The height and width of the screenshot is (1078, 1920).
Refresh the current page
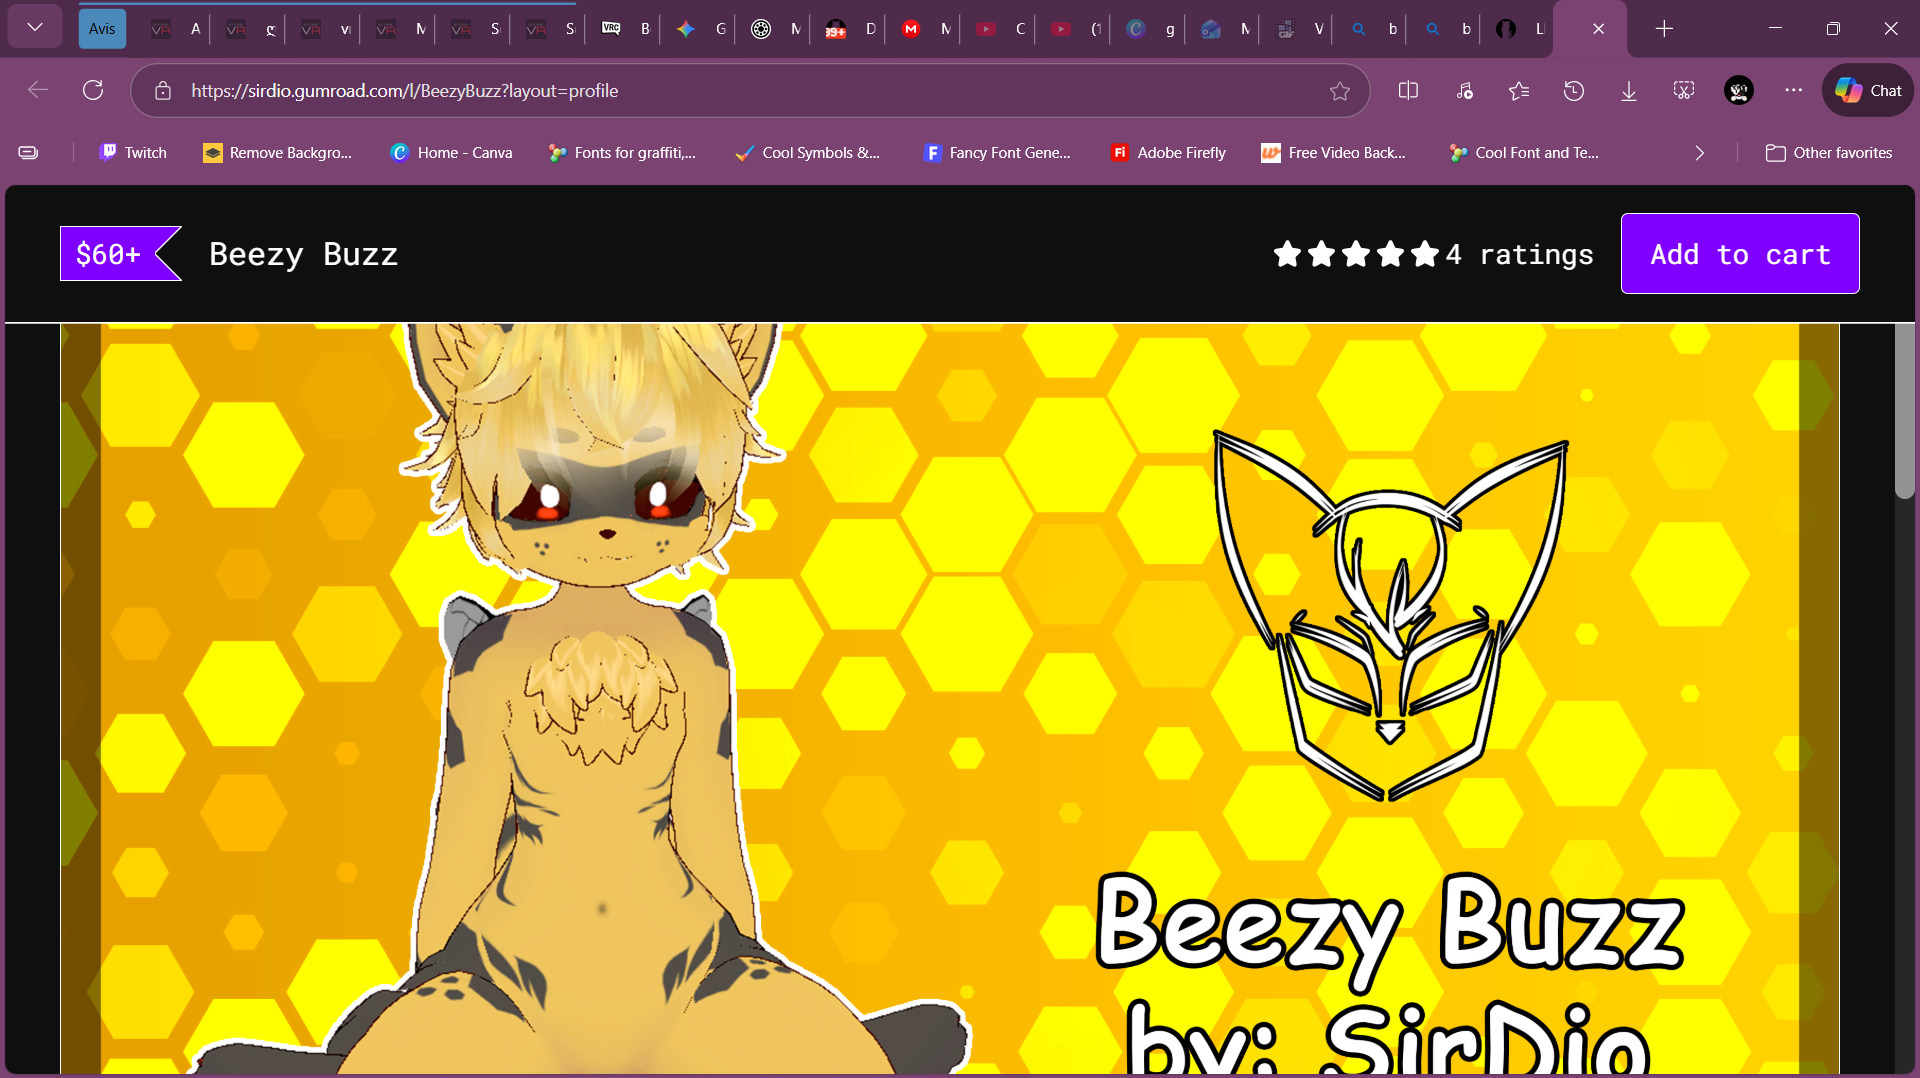tap(93, 91)
